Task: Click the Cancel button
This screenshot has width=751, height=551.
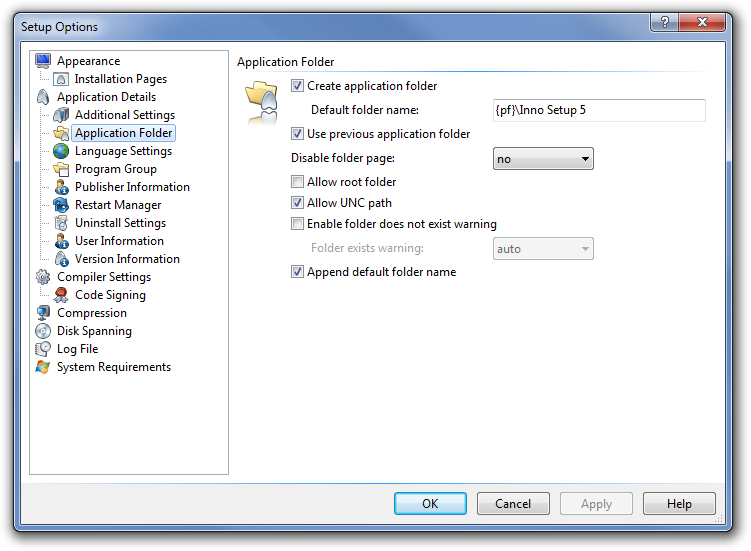Action: [x=513, y=503]
